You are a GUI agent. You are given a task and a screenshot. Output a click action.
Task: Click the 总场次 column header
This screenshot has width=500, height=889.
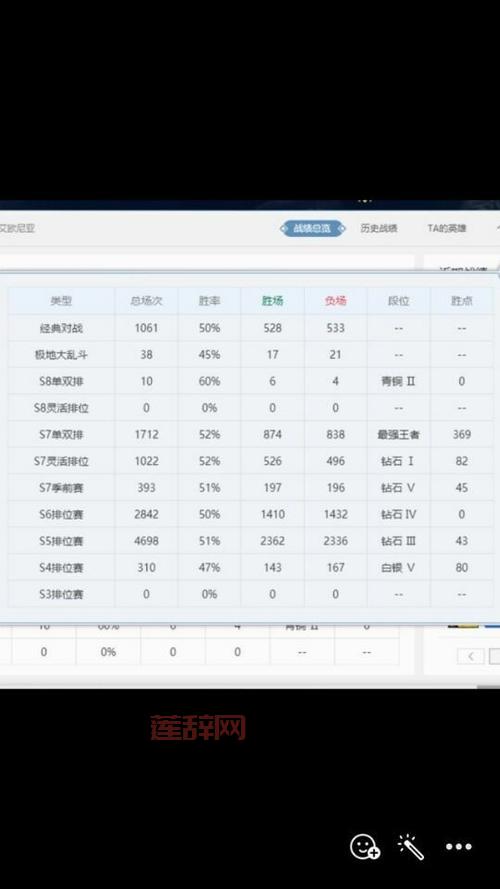point(146,301)
